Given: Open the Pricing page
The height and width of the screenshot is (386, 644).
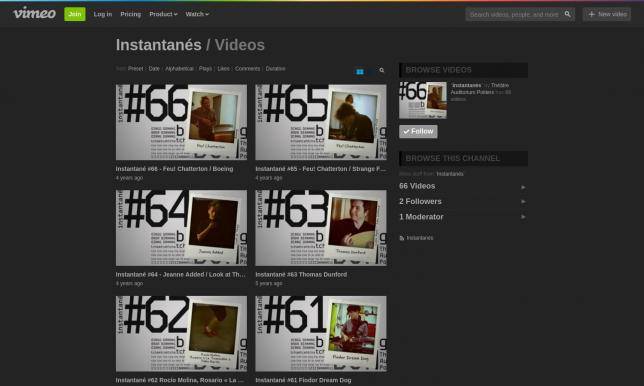Looking at the screenshot, I should click(x=131, y=14).
